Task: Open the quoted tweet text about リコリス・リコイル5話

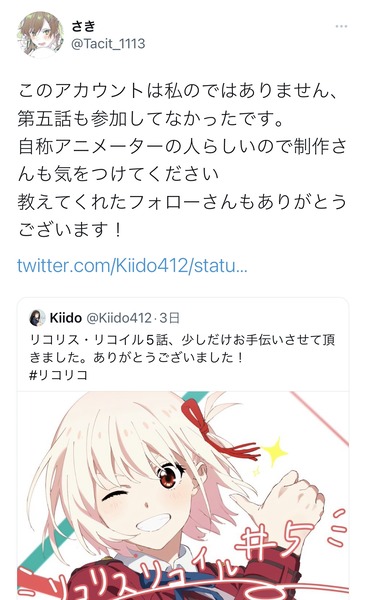Action: click(x=182, y=348)
